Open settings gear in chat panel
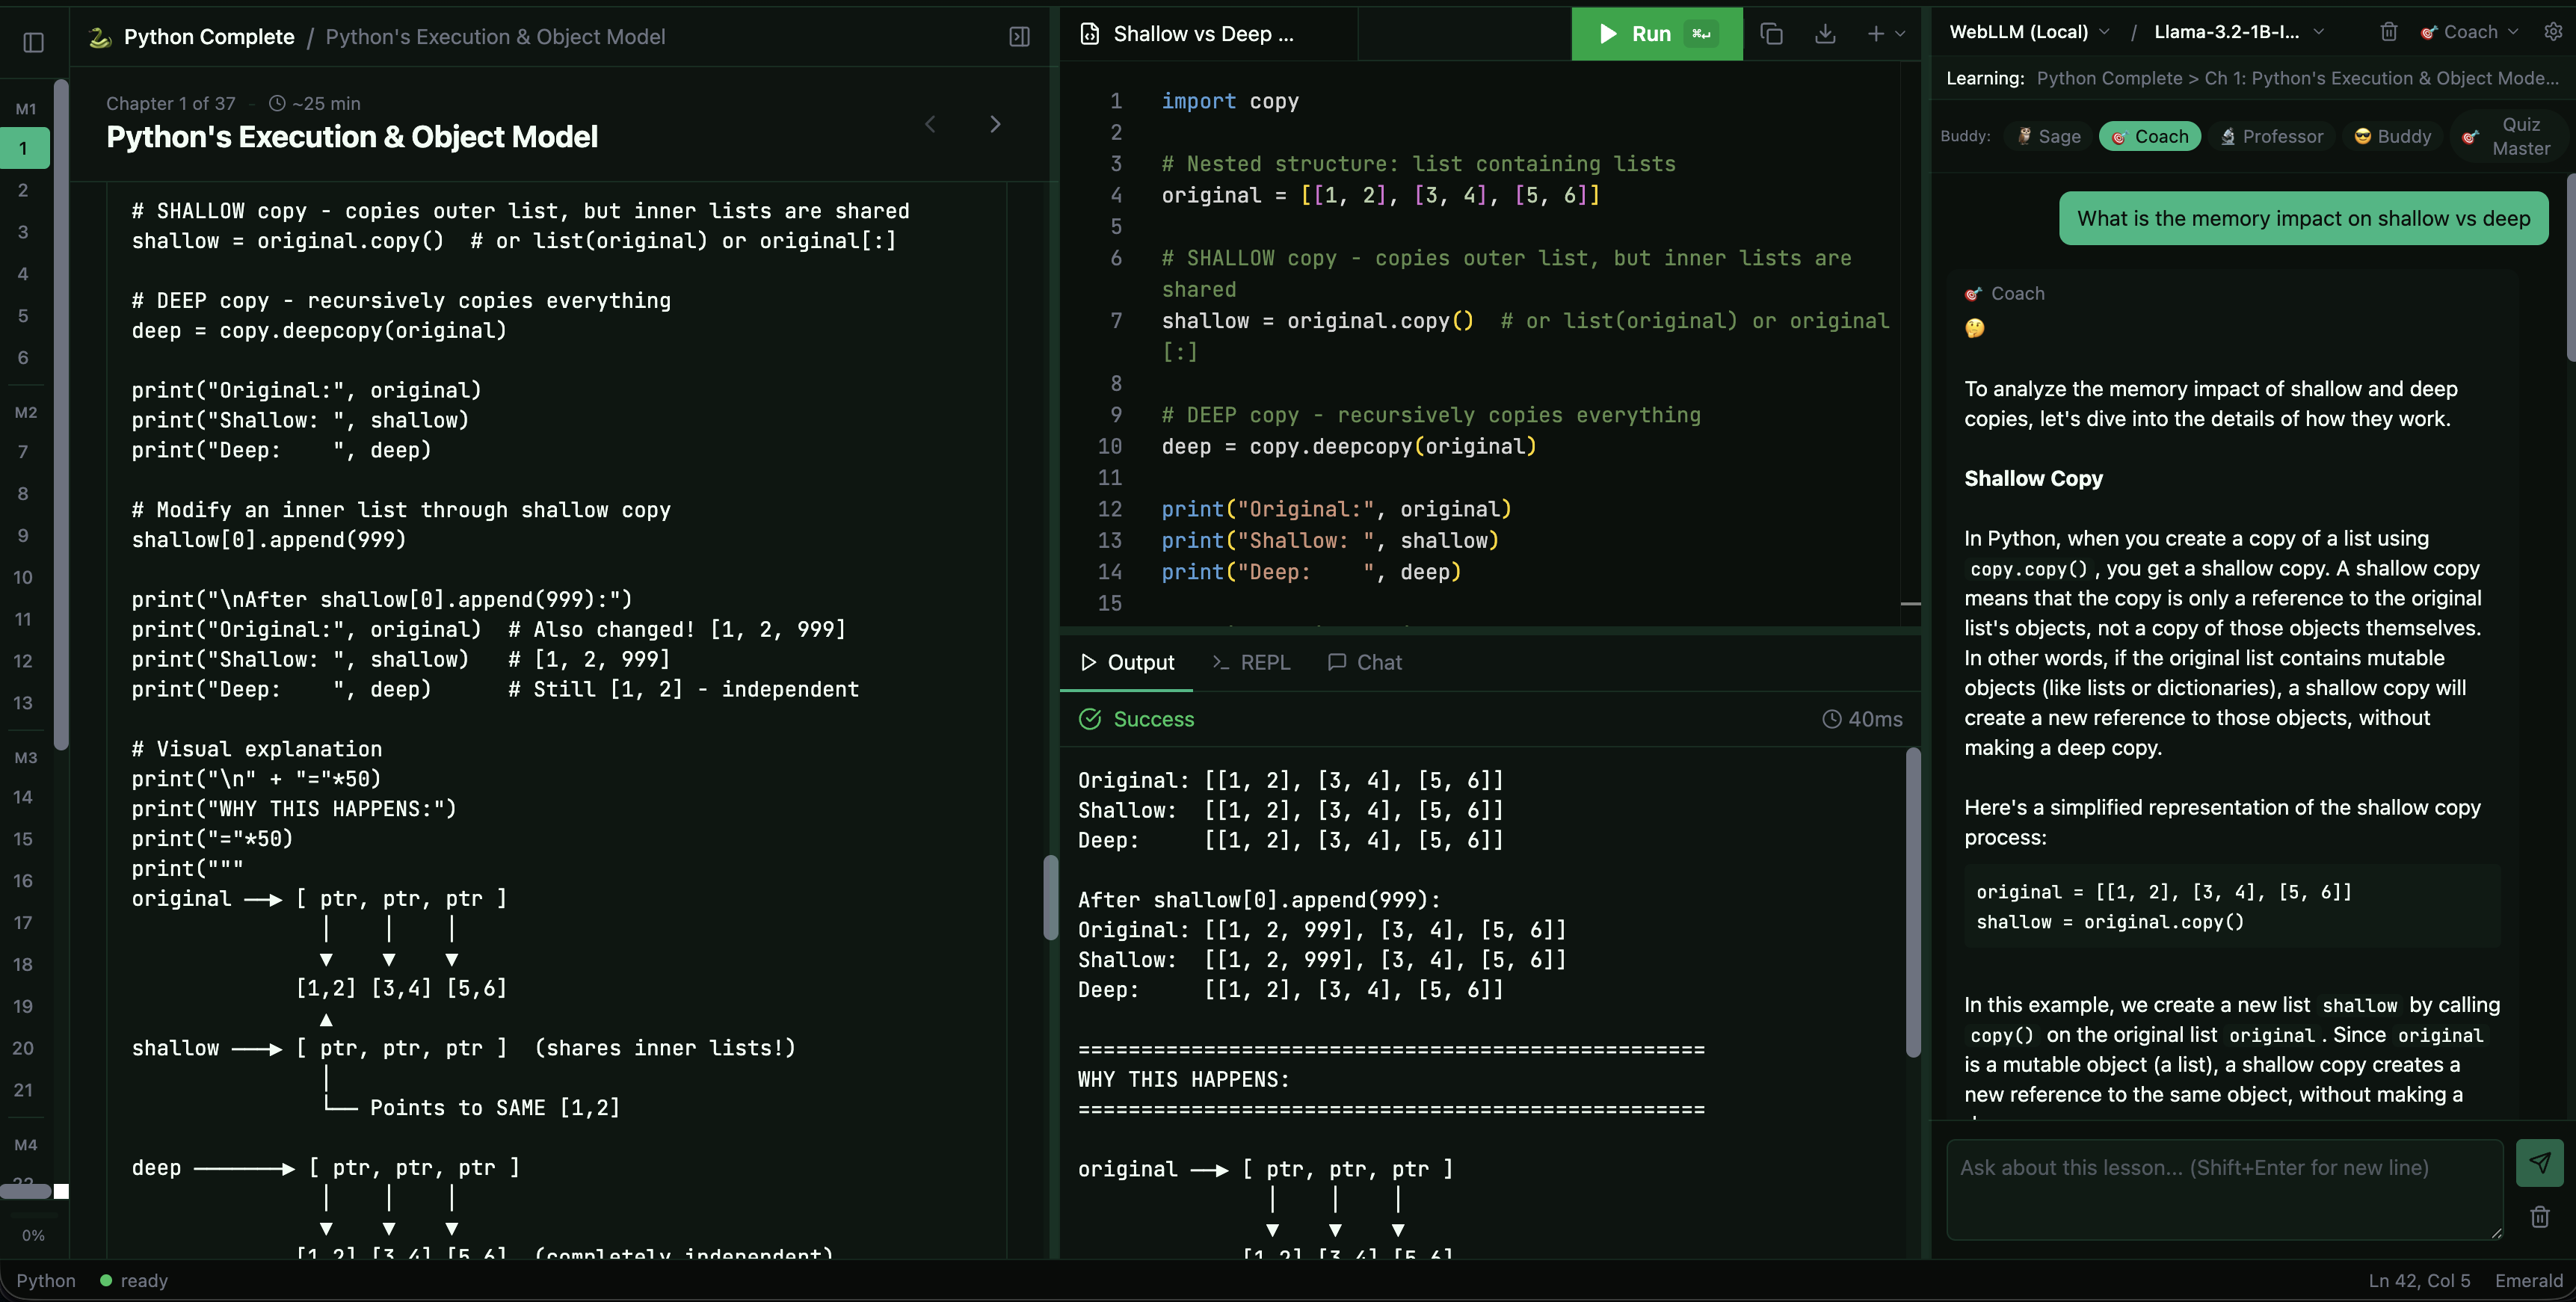The width and height of the screenshot is (2576, 1302). click(2553, 32)
